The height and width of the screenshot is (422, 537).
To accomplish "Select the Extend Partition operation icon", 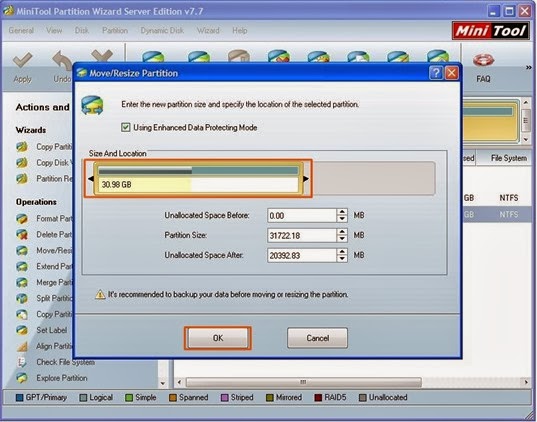I will click(x=22, y=266).
